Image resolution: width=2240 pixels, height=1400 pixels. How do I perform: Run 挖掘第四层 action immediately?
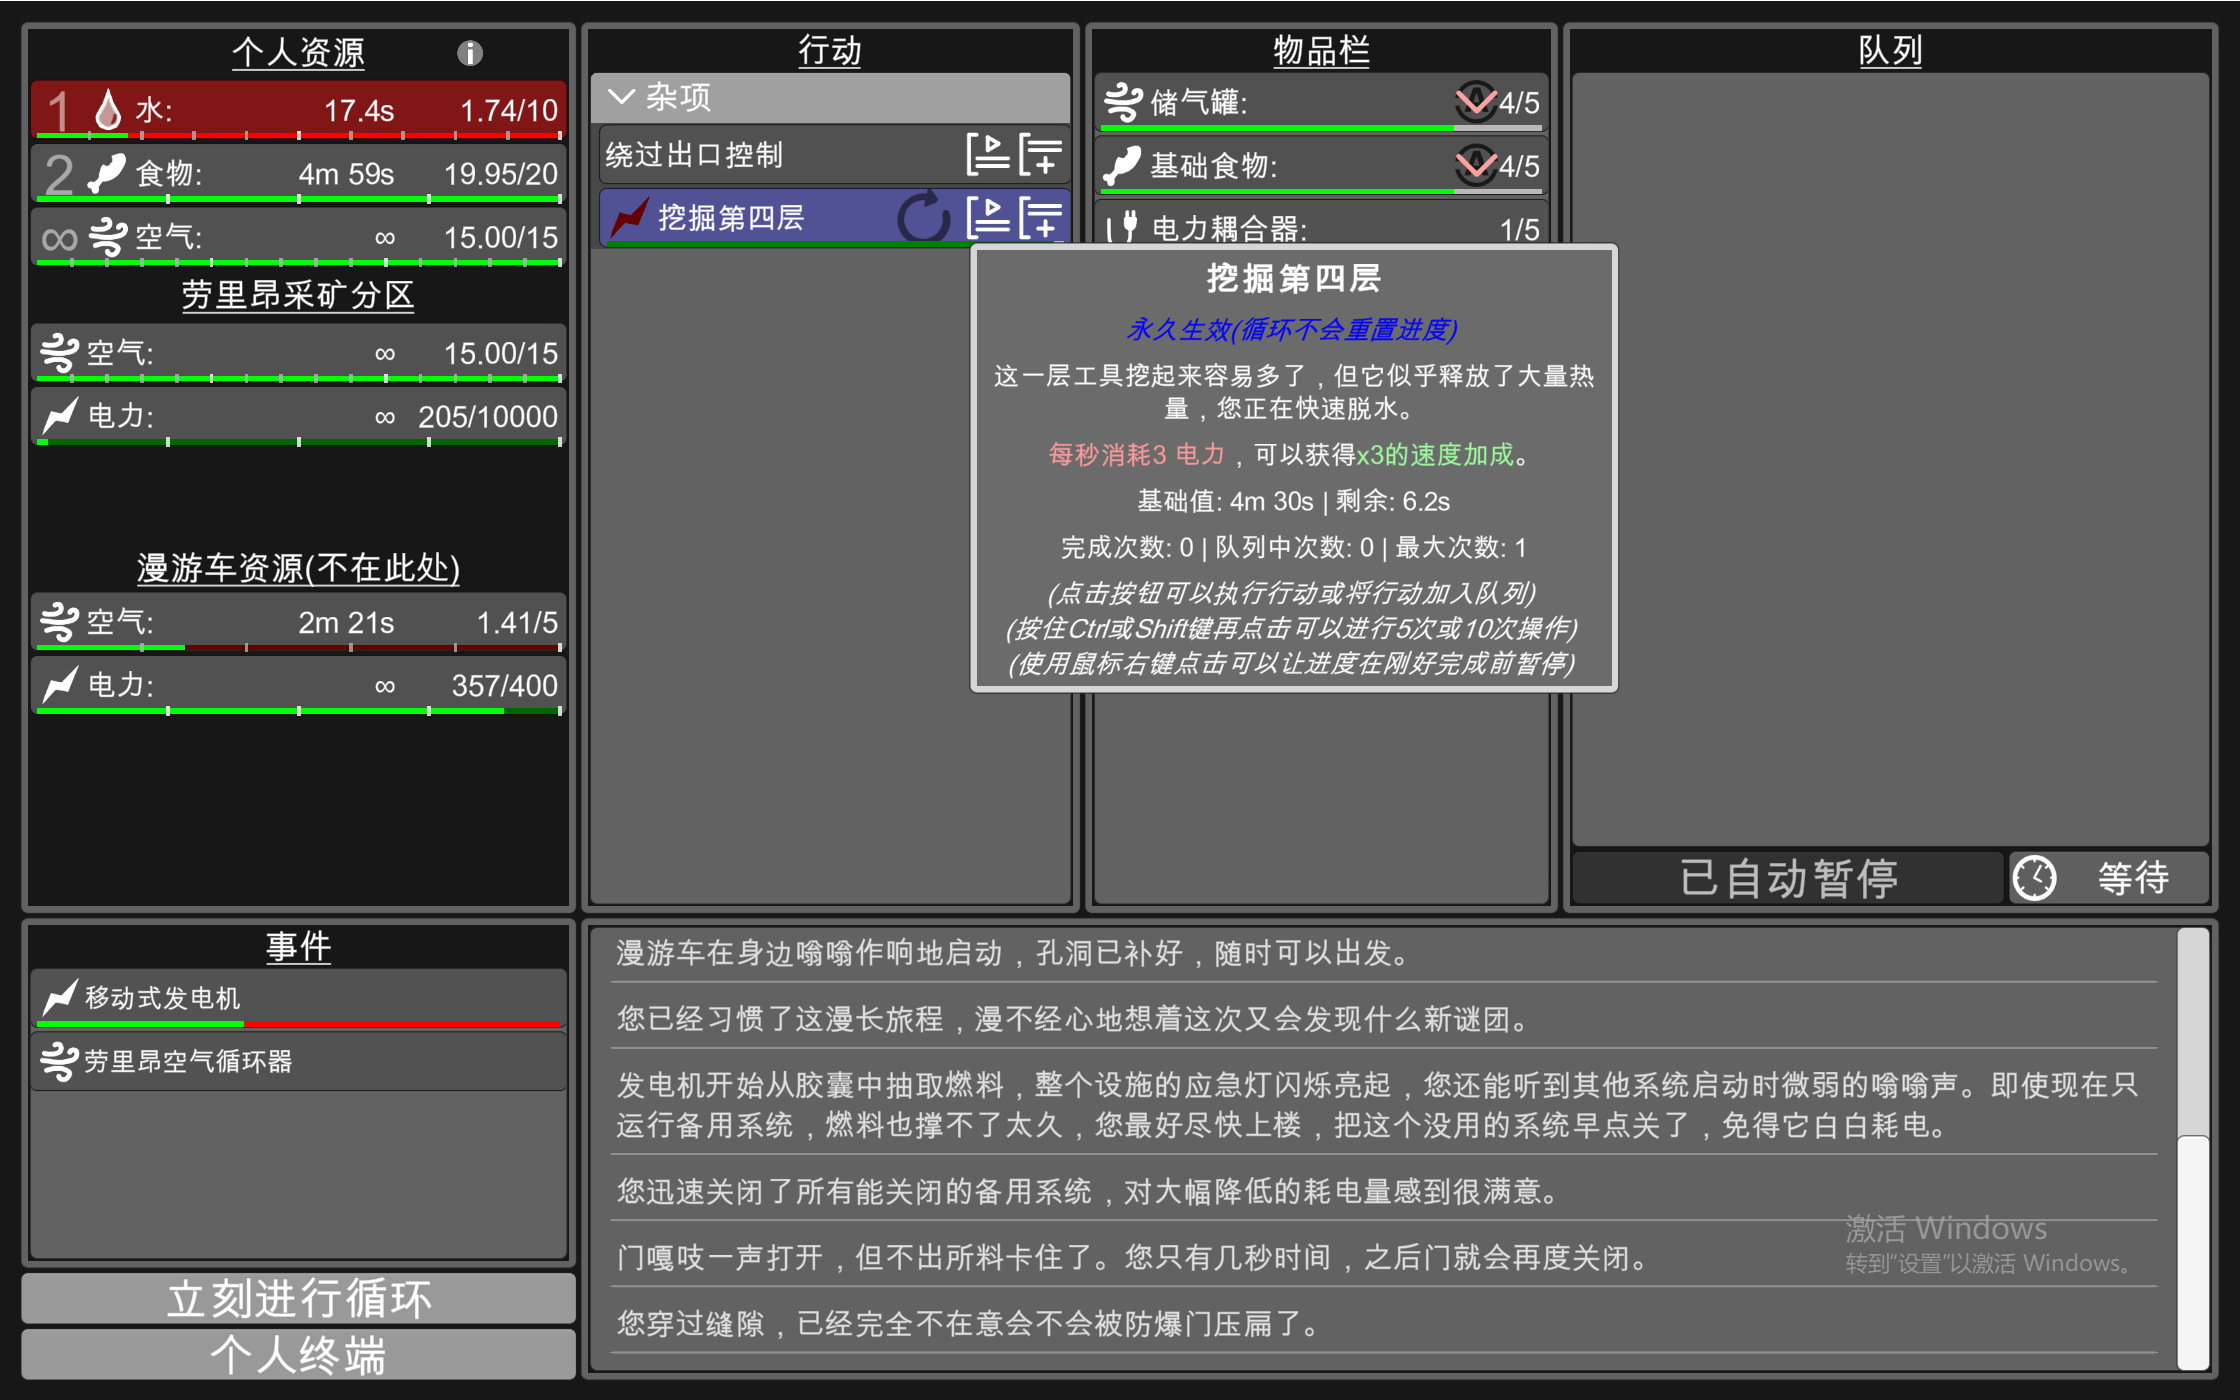point(988,217)
